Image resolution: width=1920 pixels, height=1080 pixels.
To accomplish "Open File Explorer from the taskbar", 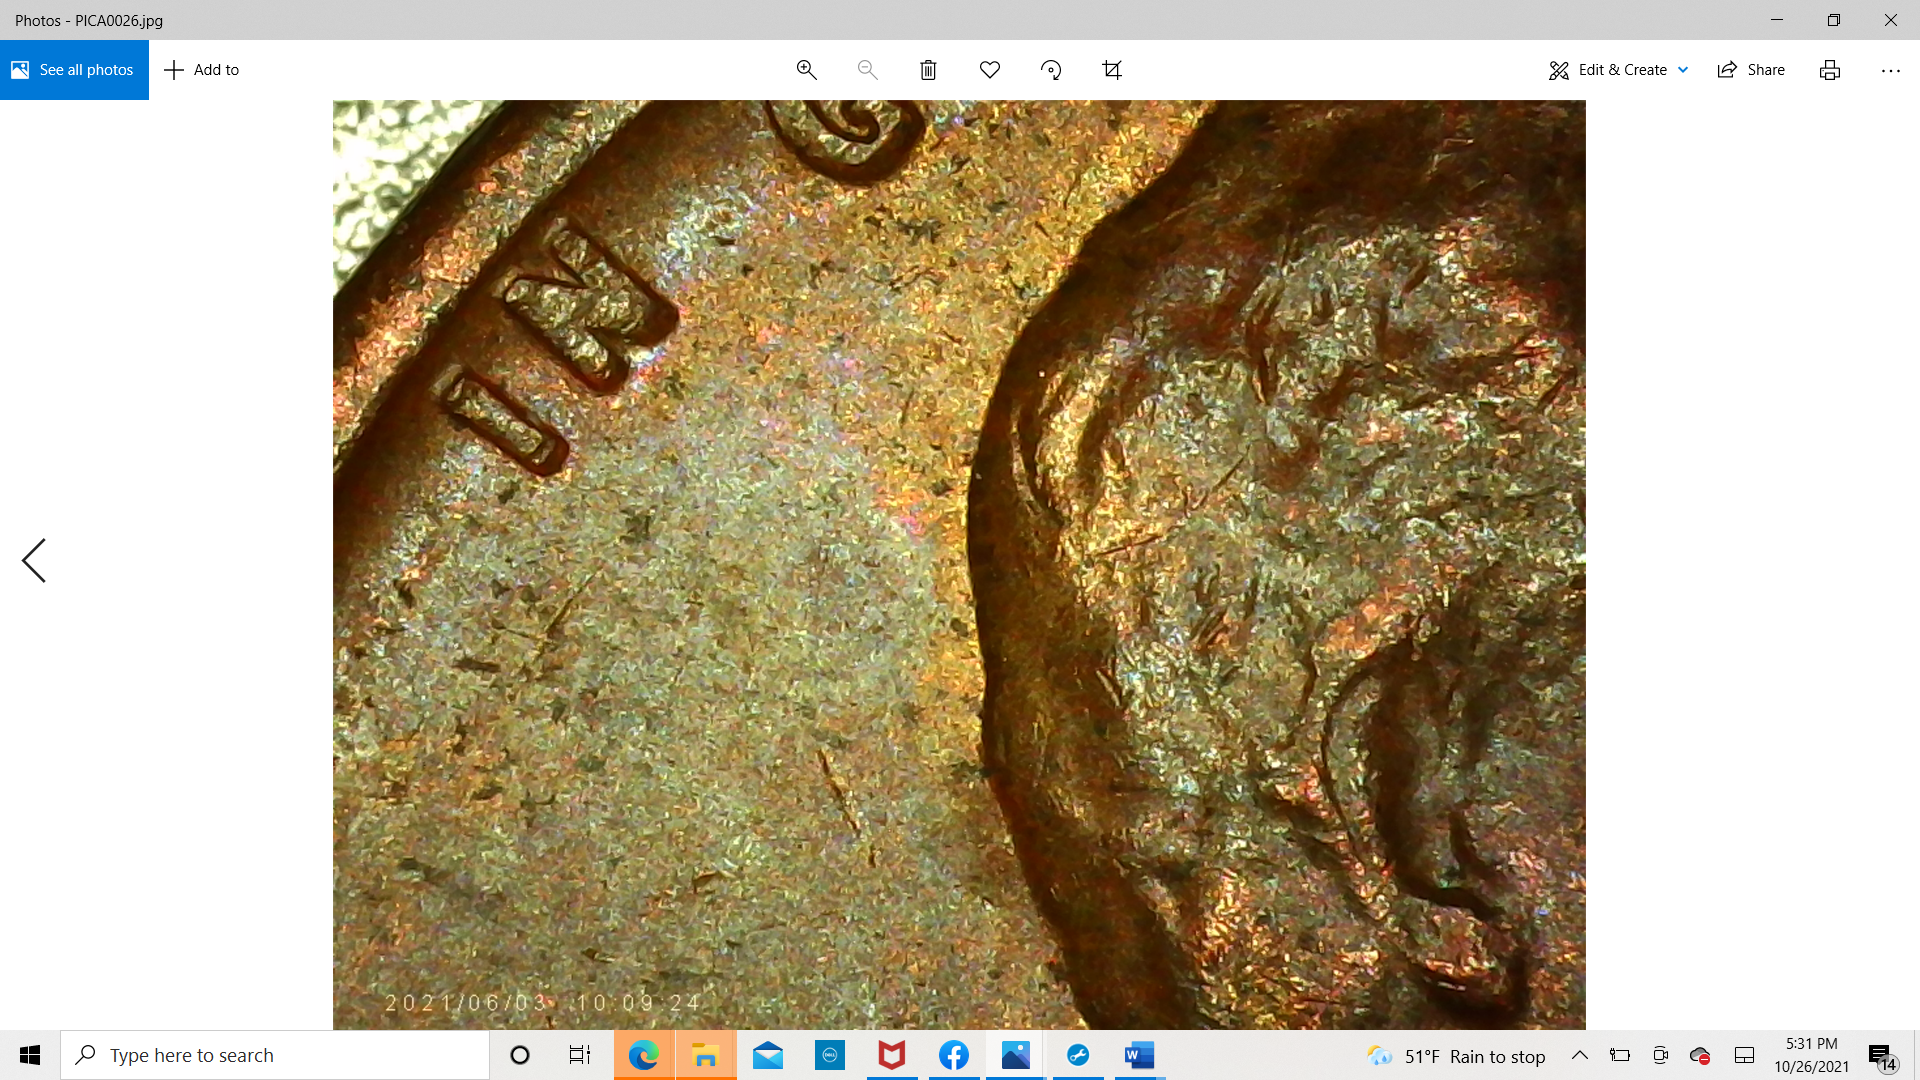I will (x=706, y=1055).
